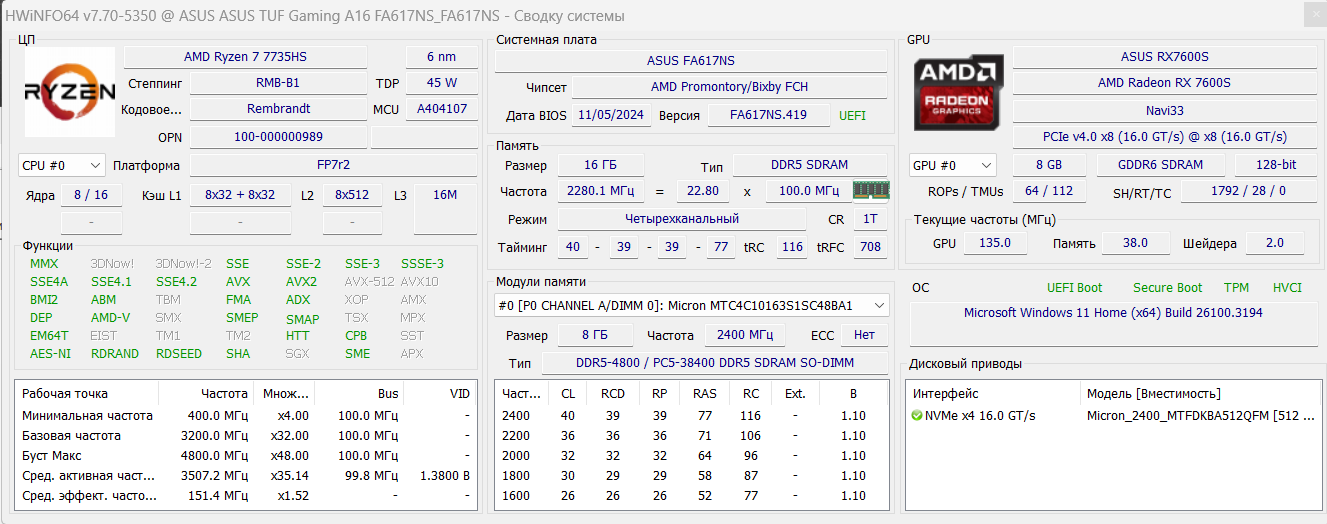Click the AVX-512 feature label
Screen dimensions: 1327x524
pyautogui.click(x=368, y=282)
